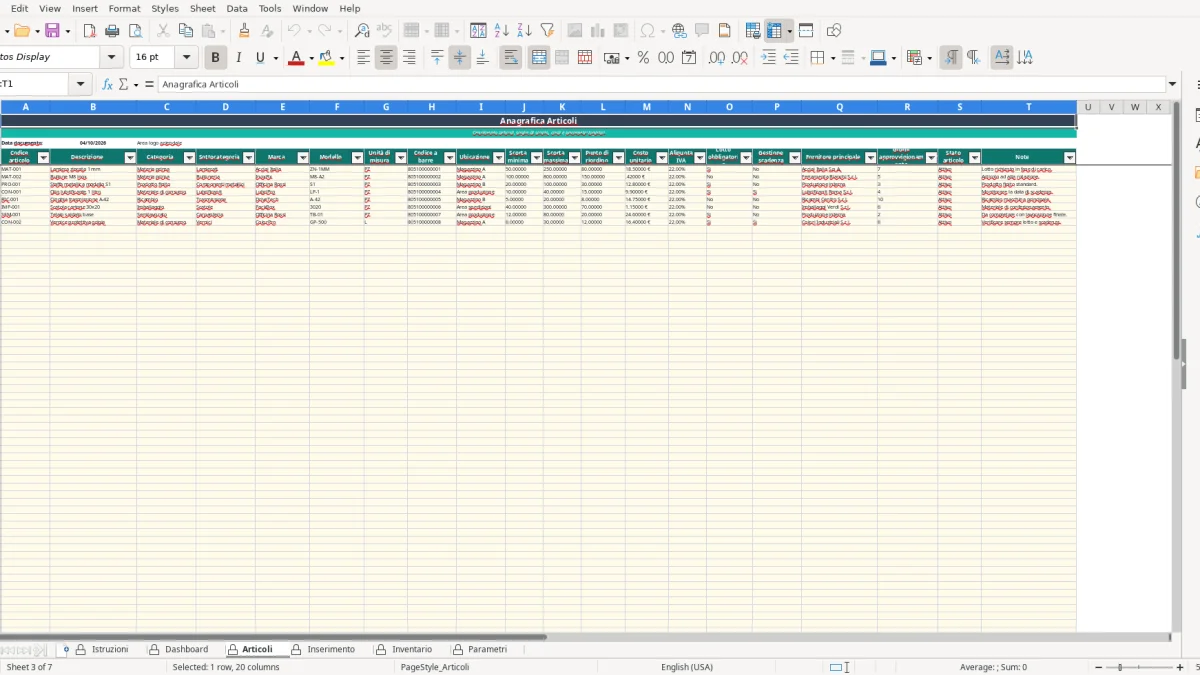
Task: Click PageStyle_Articoli in the status bar
Action: (435, 667)
